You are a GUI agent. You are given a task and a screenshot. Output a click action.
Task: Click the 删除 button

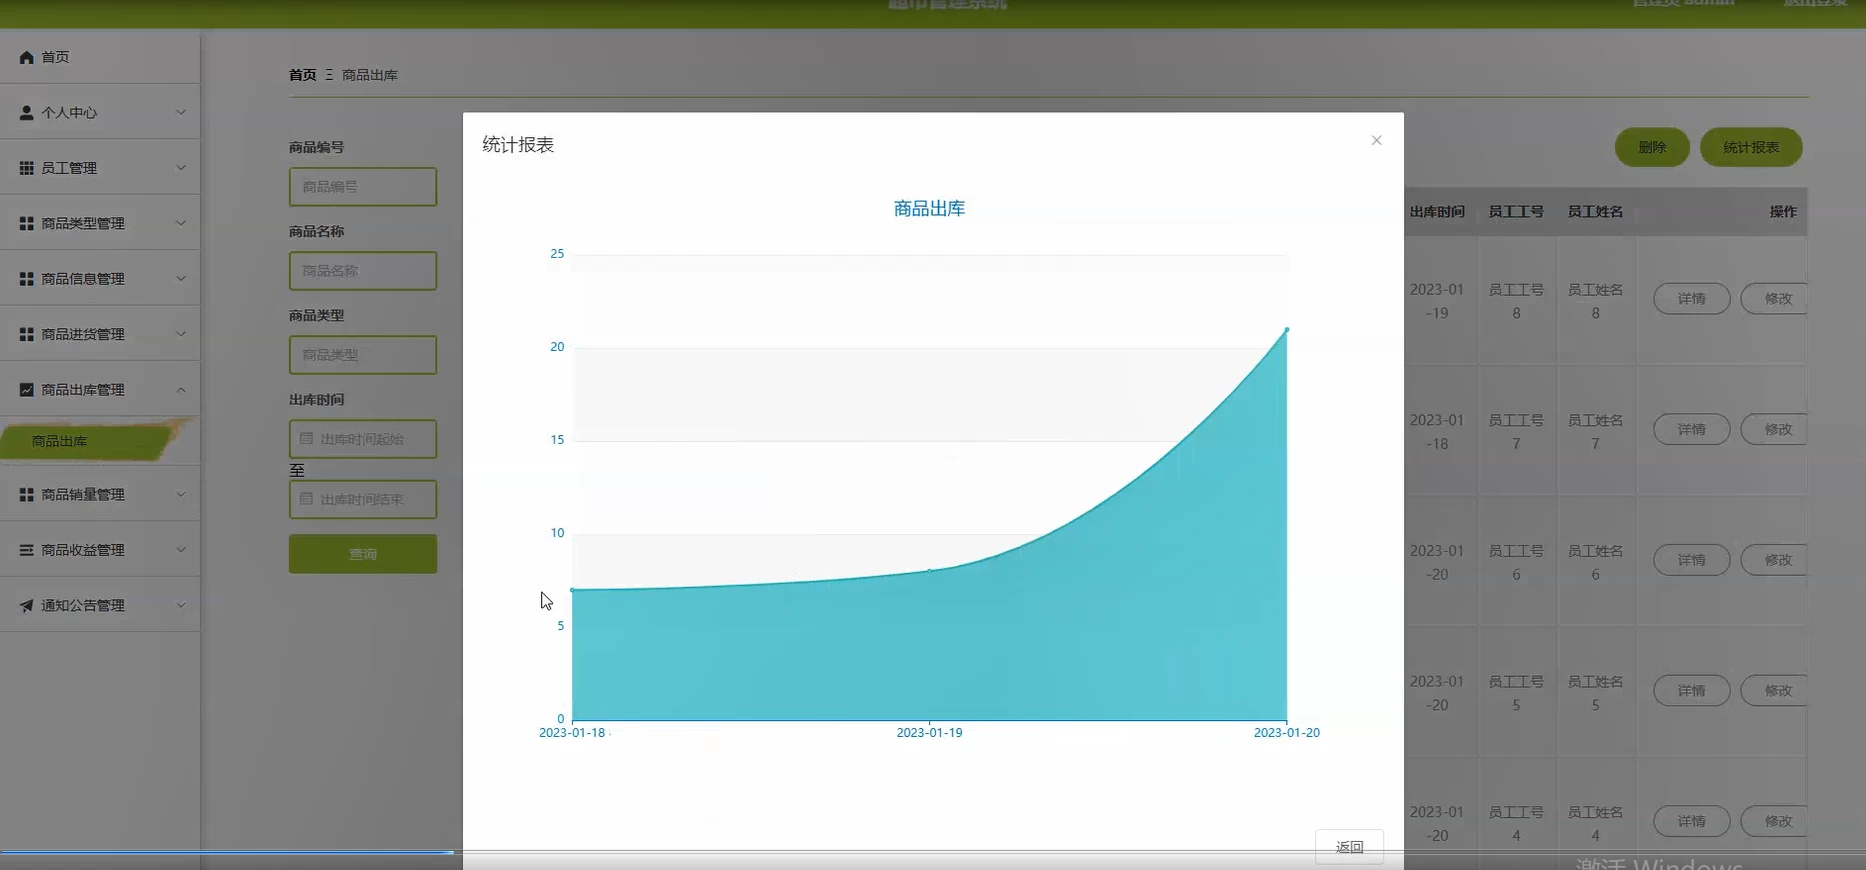1652,147
